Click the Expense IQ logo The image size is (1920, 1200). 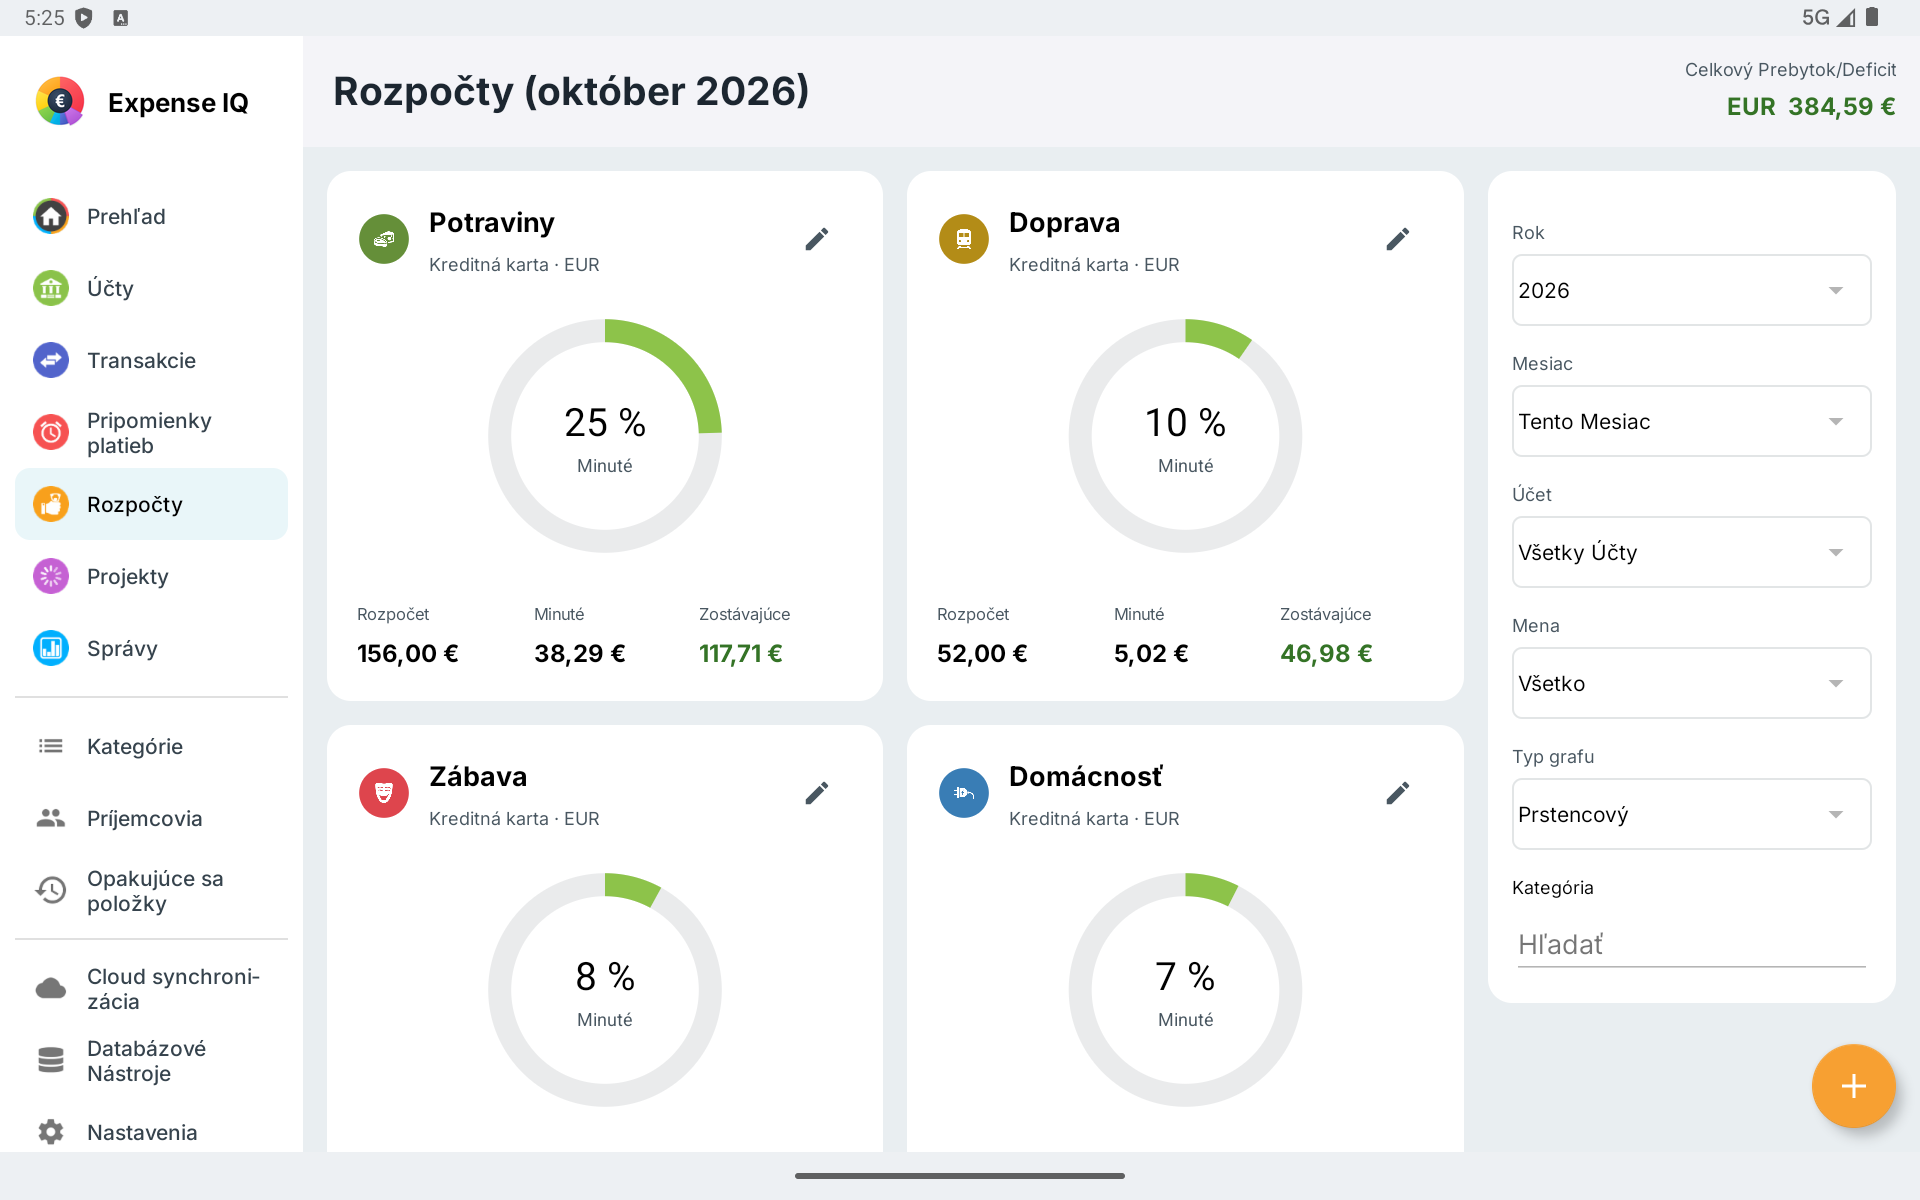click(60, 101)
